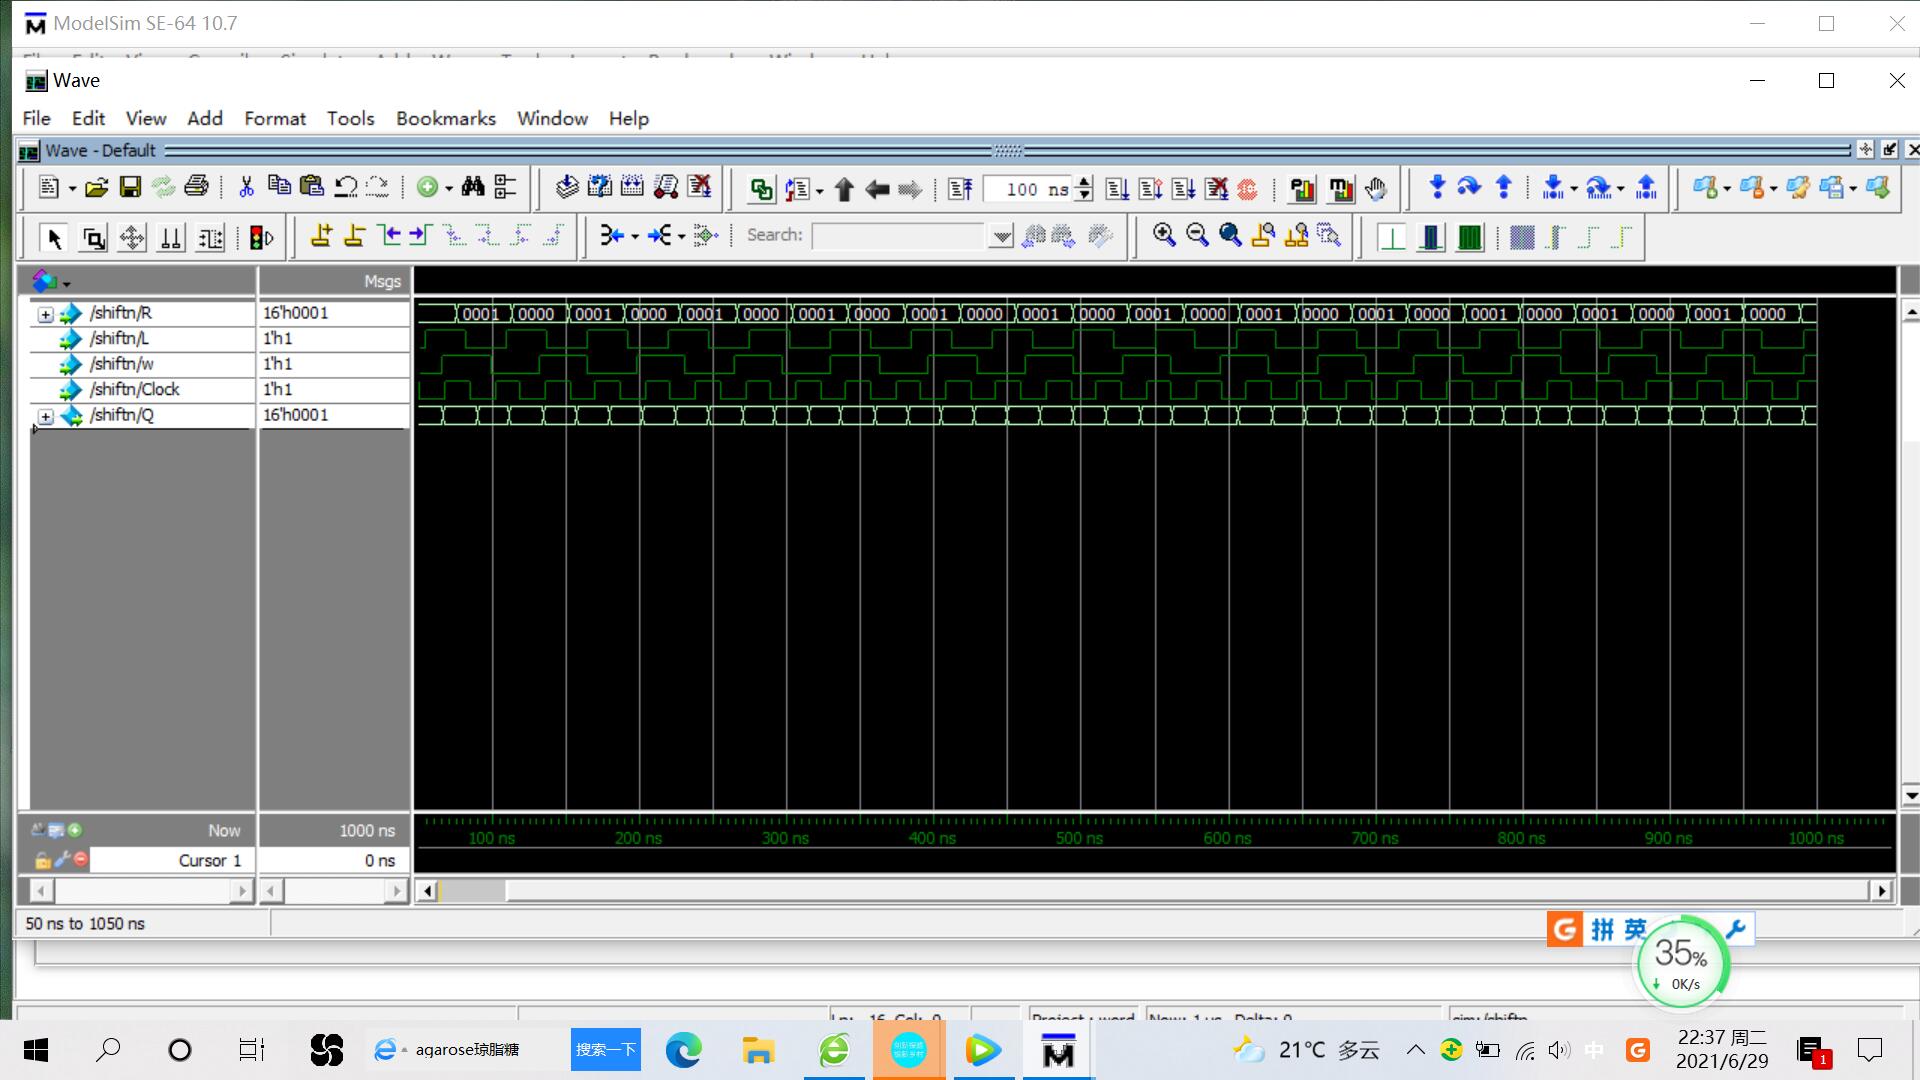Click the Break simulation hand icon
Screen dimensions: 1920x1080
coord(1376,188)
